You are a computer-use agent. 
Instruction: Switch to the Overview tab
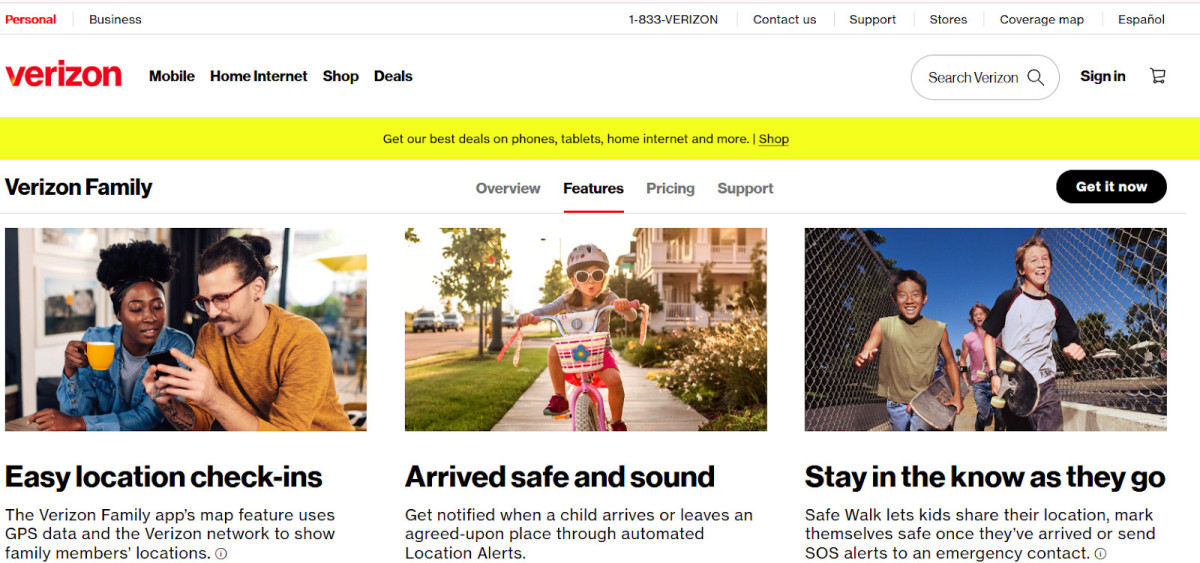click(508, 188)
